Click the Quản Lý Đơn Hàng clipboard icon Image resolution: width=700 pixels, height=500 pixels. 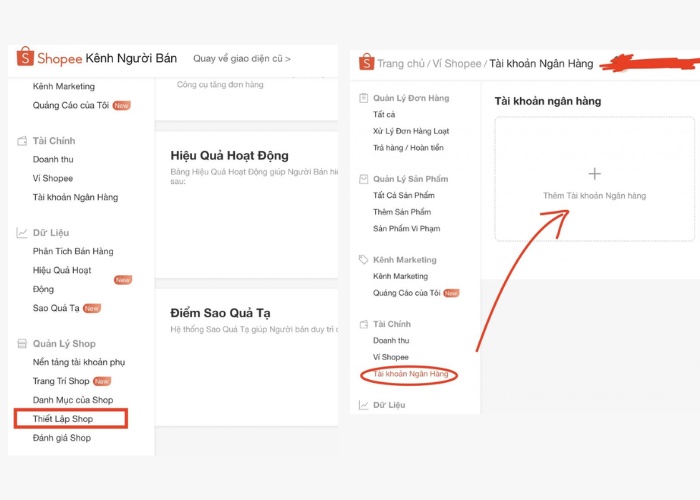coord(363,98)
